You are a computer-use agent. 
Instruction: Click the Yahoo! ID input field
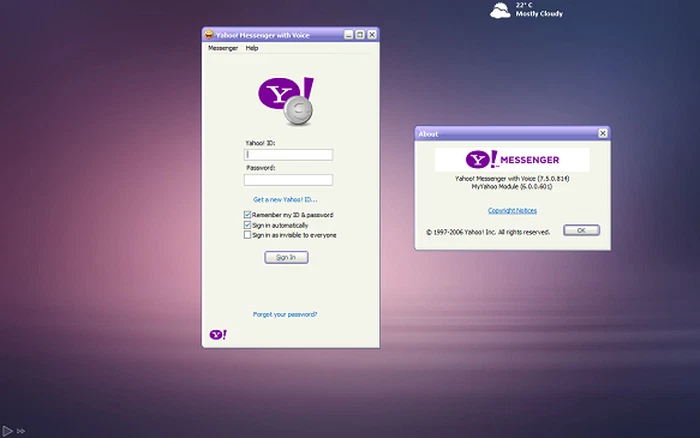[x=288, y=154]
